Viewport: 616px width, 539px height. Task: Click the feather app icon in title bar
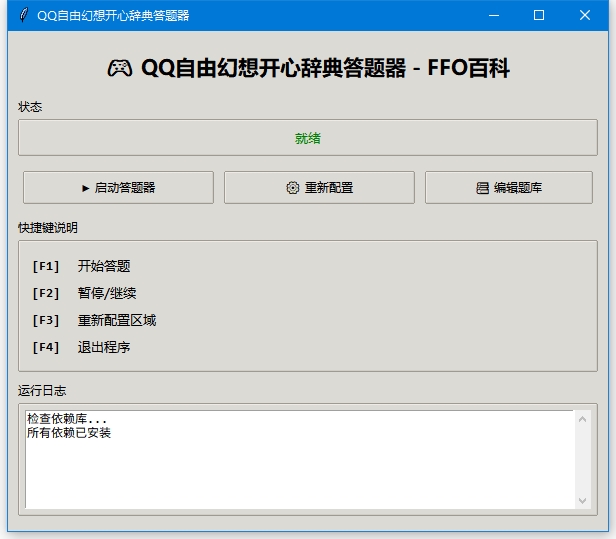(x=24, y=15)
